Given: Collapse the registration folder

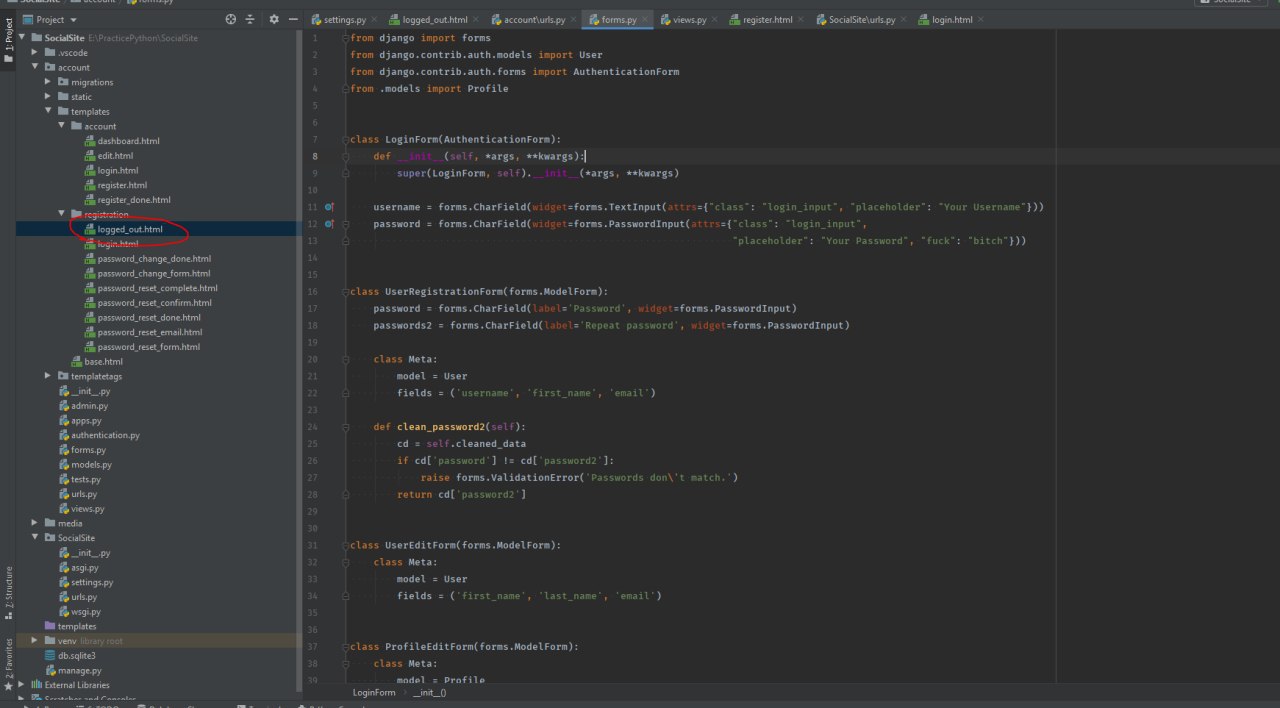Looking at the screenshot, I should click(x=61, y=214).
